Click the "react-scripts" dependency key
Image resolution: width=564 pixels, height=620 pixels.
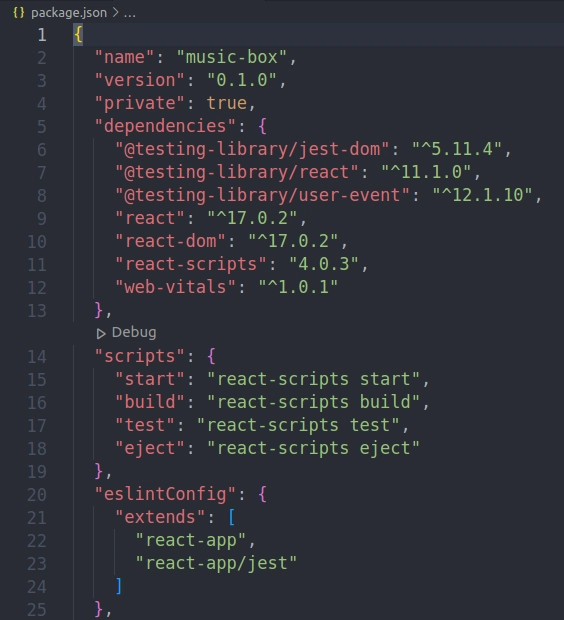click(x=191, y=265)
